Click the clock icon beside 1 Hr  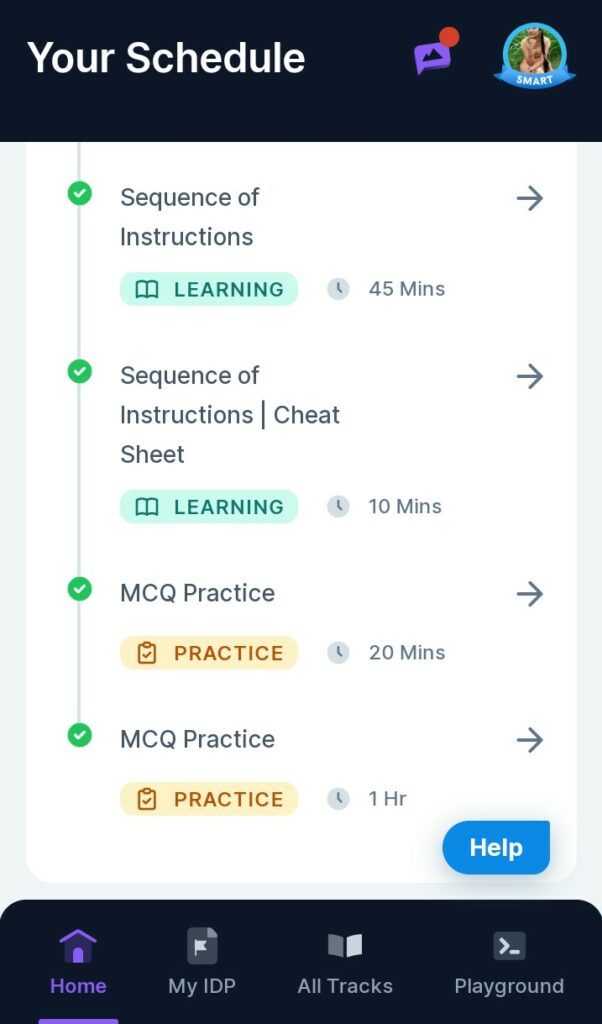point(338,799)
